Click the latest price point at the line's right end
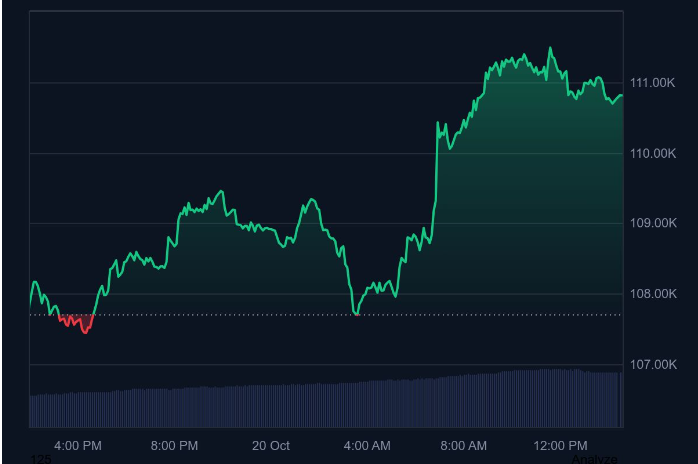 coord(622,96)
